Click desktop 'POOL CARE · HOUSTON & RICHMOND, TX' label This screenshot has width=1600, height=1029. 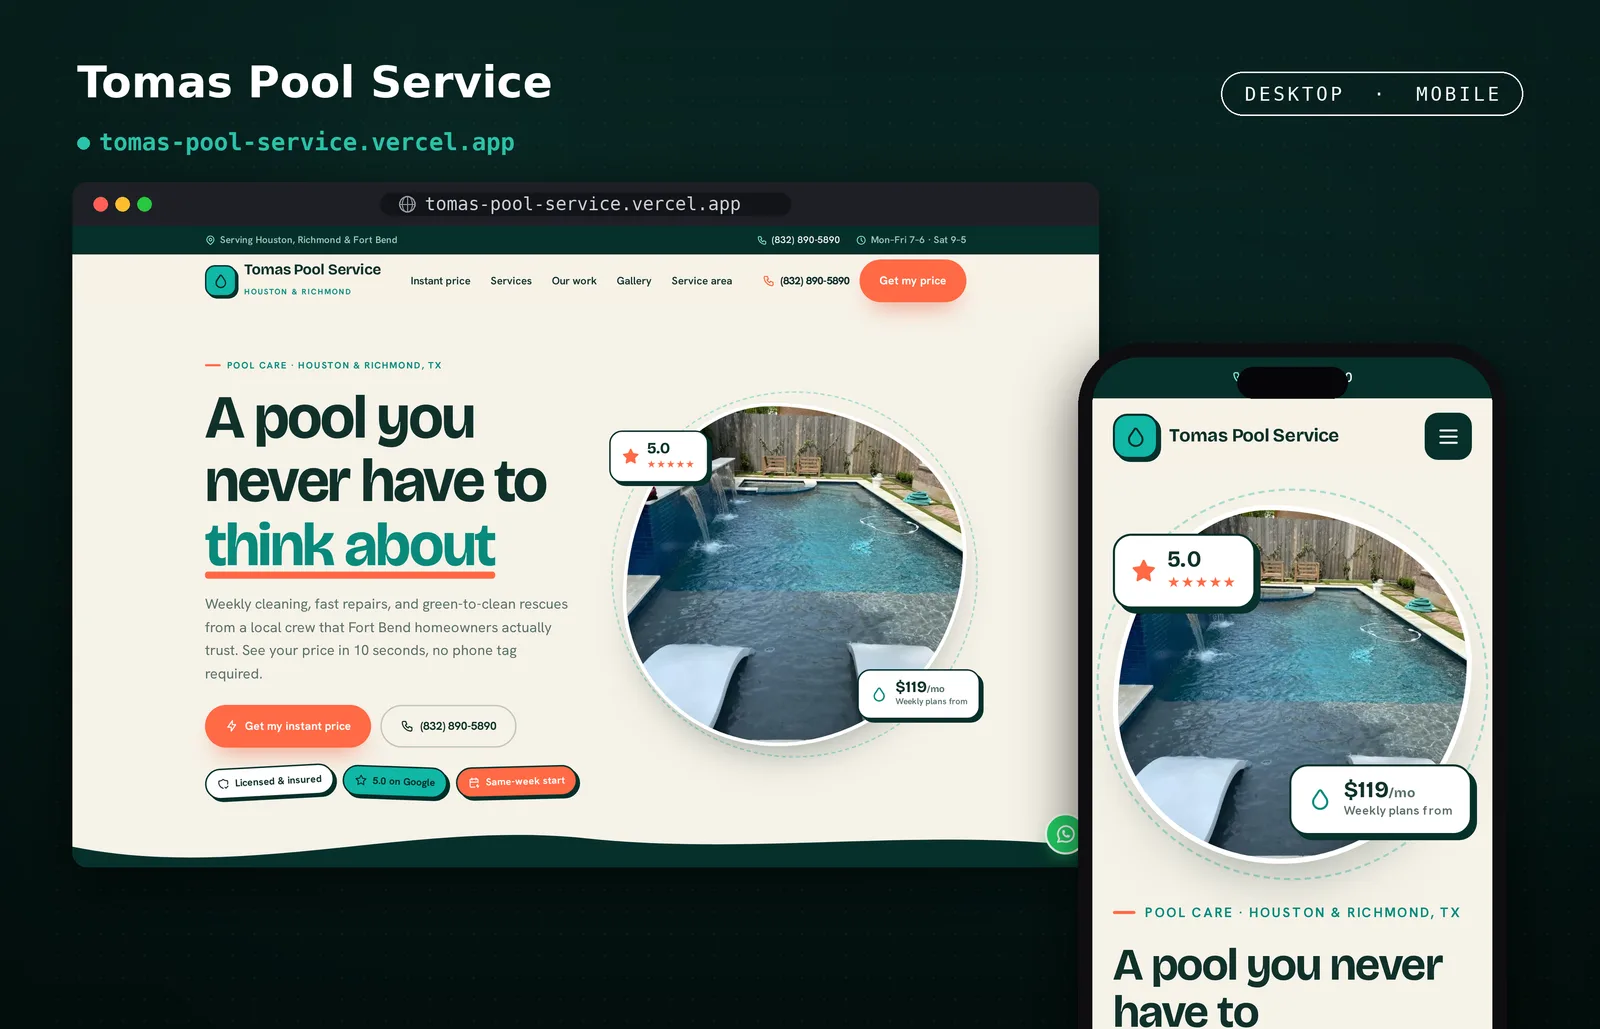334,366
